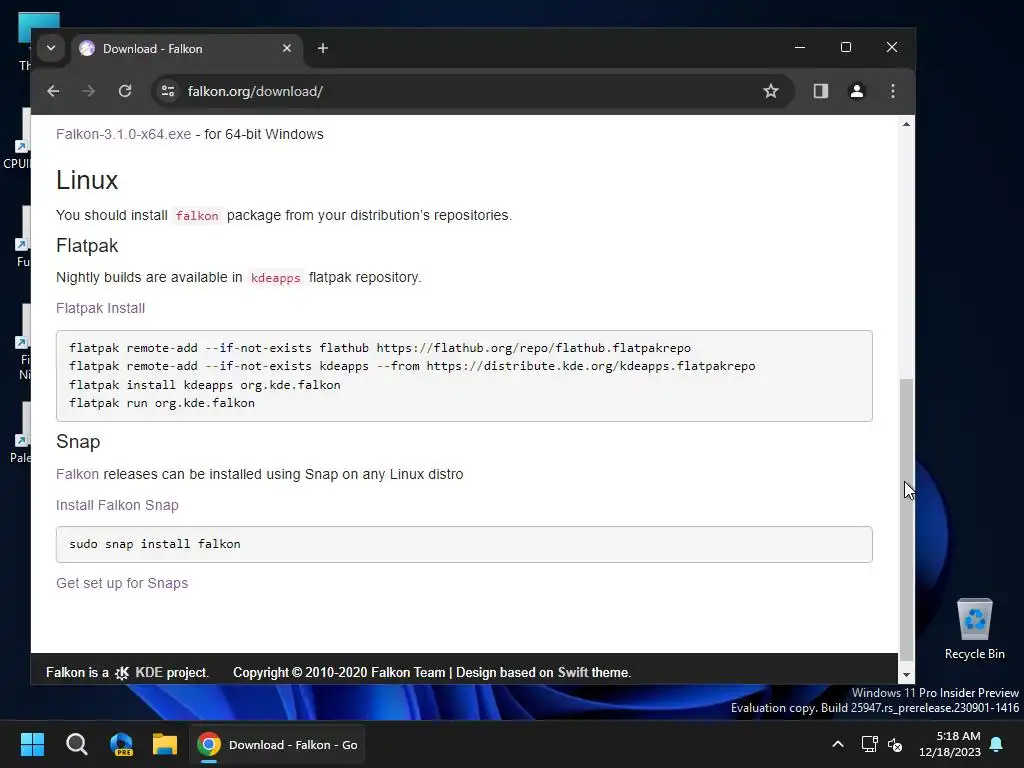Click the falkon package code label
Screen dimensions: 1024x768
click(x=197, y=216)
